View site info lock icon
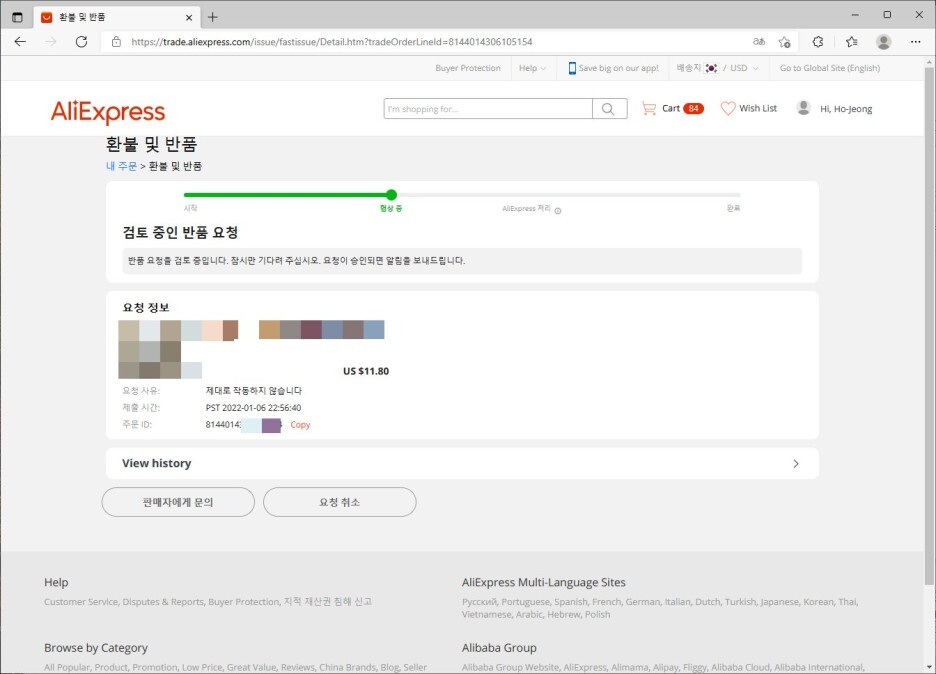 coord(116,42)
